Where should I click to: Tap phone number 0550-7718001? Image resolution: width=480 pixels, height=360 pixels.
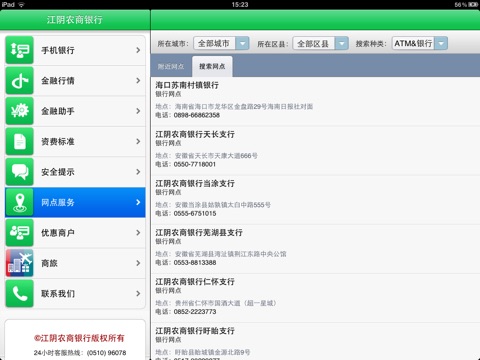[195, 164]
